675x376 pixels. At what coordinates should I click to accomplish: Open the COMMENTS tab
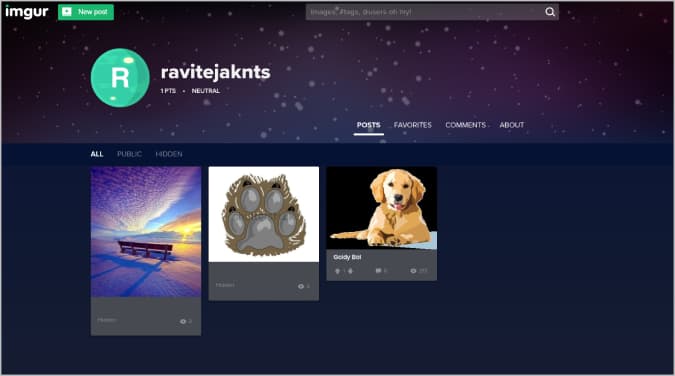465,125
